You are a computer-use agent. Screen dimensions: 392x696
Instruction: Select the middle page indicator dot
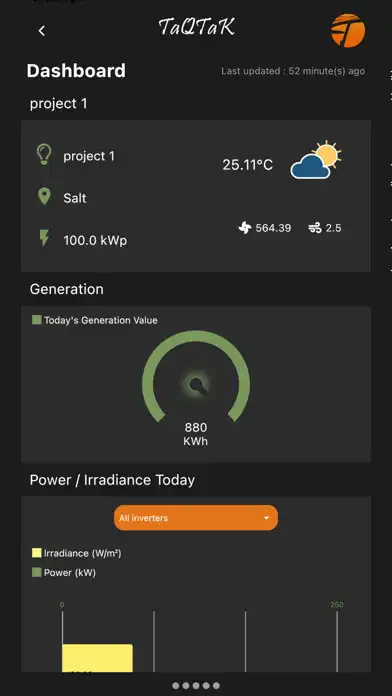click(196, 686)
